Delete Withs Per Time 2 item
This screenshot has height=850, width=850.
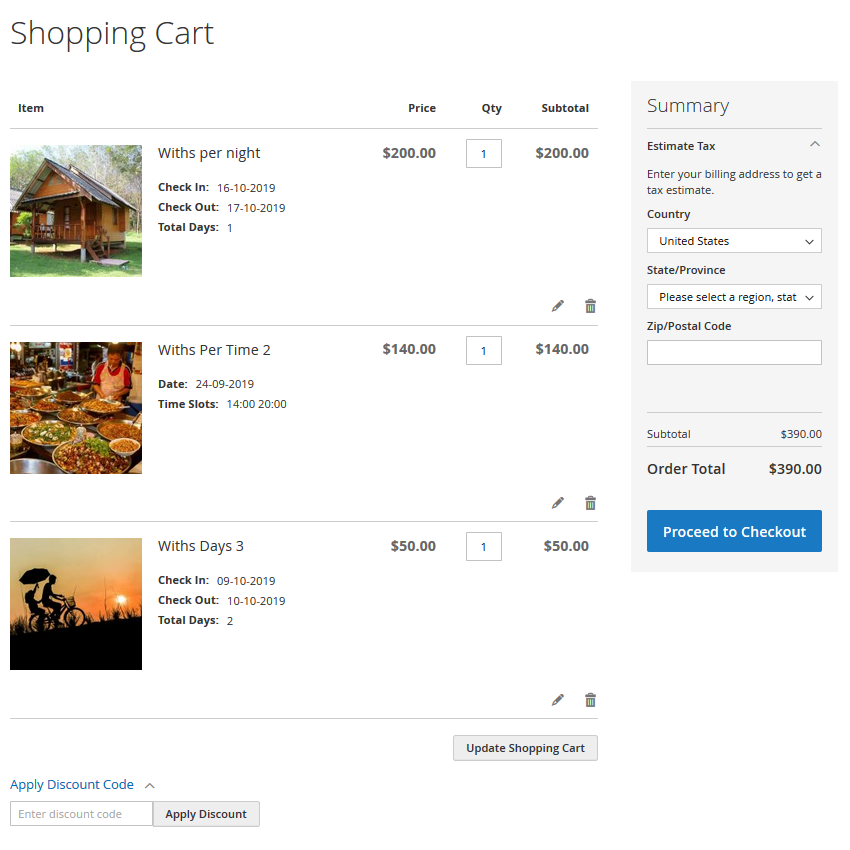click(590, 503)
